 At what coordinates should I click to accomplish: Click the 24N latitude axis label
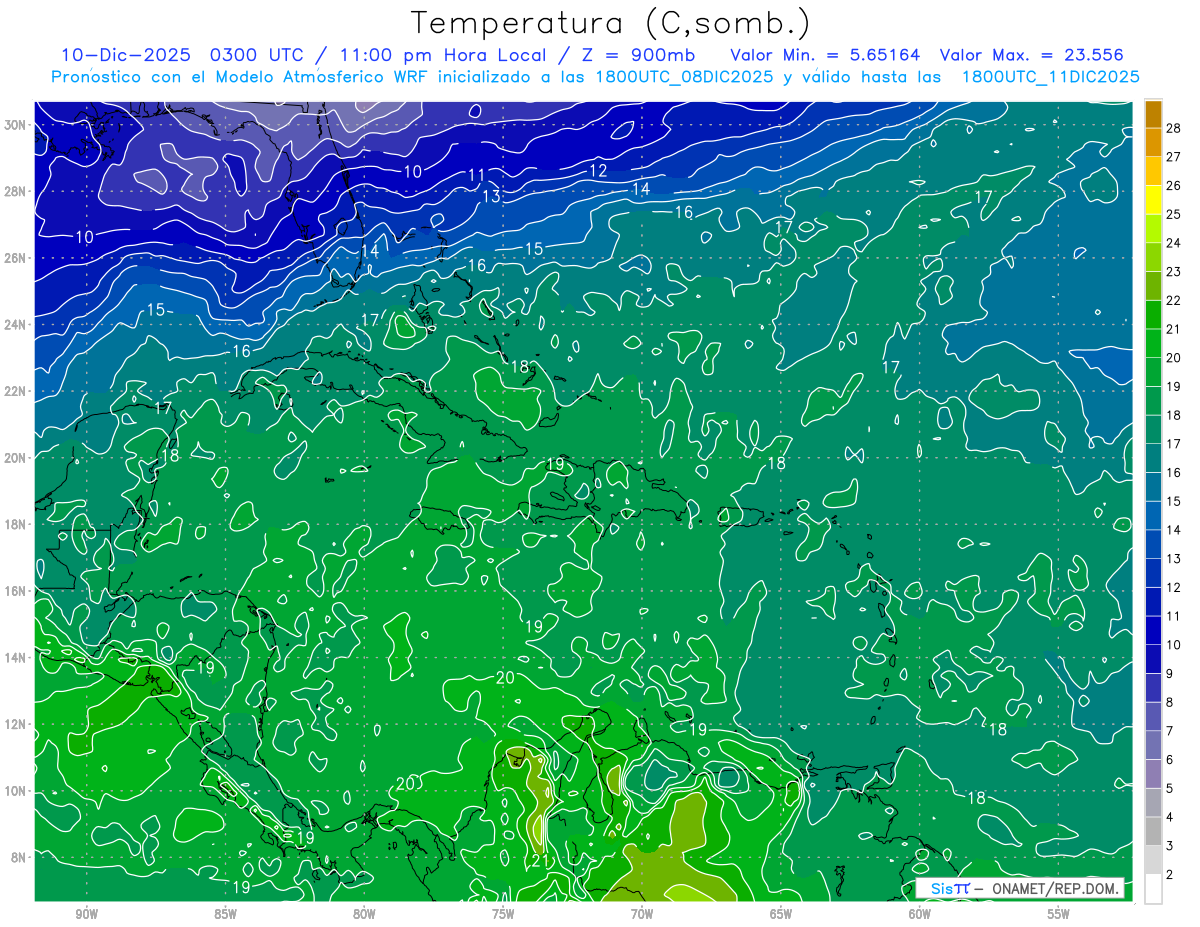pyautogui.click(x=15, y=324)
